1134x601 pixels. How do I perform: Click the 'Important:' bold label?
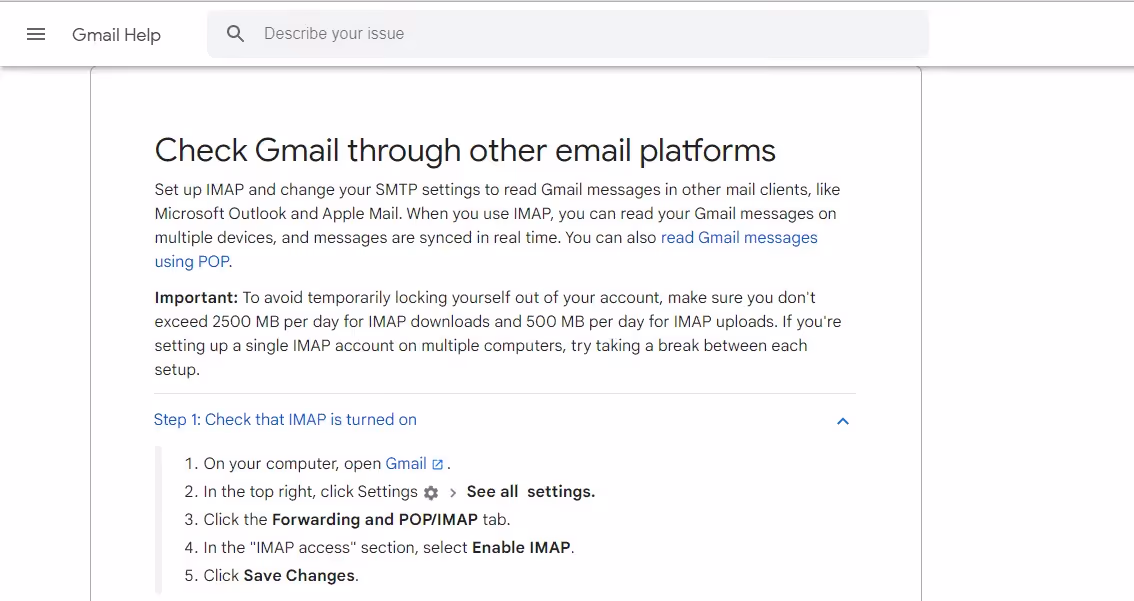(x=196, y=298)
